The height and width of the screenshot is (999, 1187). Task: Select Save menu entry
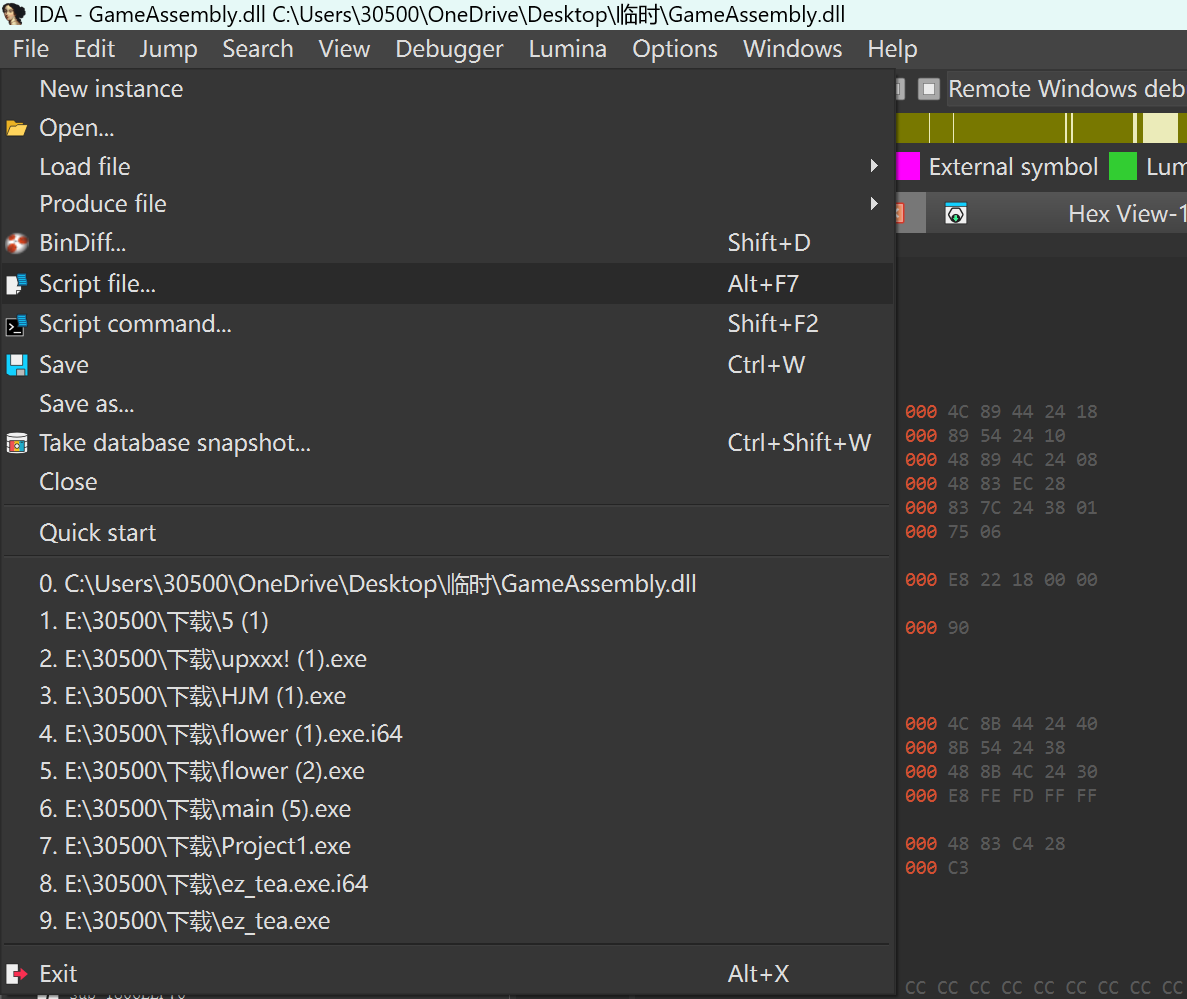coord(447,365)
